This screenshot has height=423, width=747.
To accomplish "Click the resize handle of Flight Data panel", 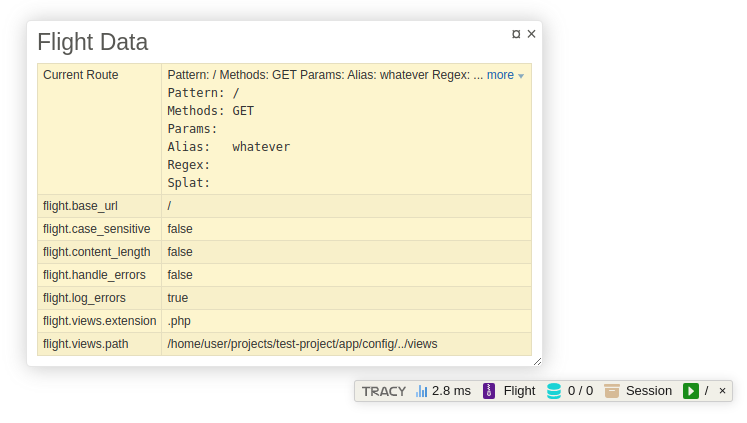I will click(x=537, y=361).
